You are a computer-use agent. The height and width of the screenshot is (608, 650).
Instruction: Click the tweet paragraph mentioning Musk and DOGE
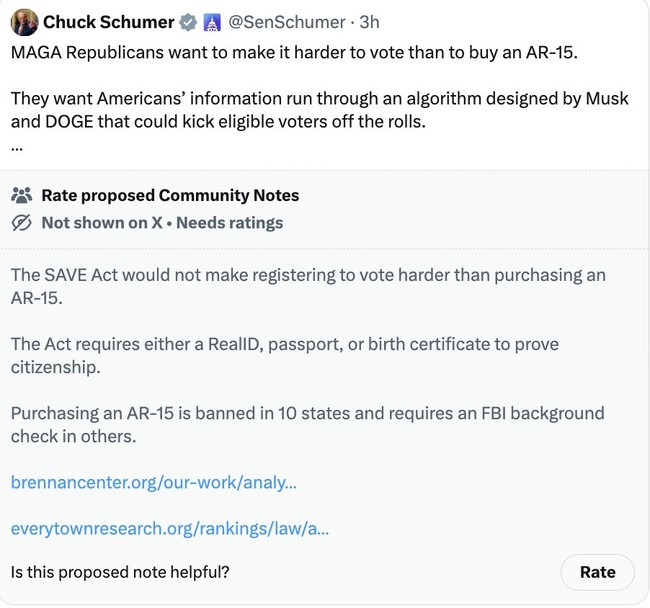coord(310,112)
